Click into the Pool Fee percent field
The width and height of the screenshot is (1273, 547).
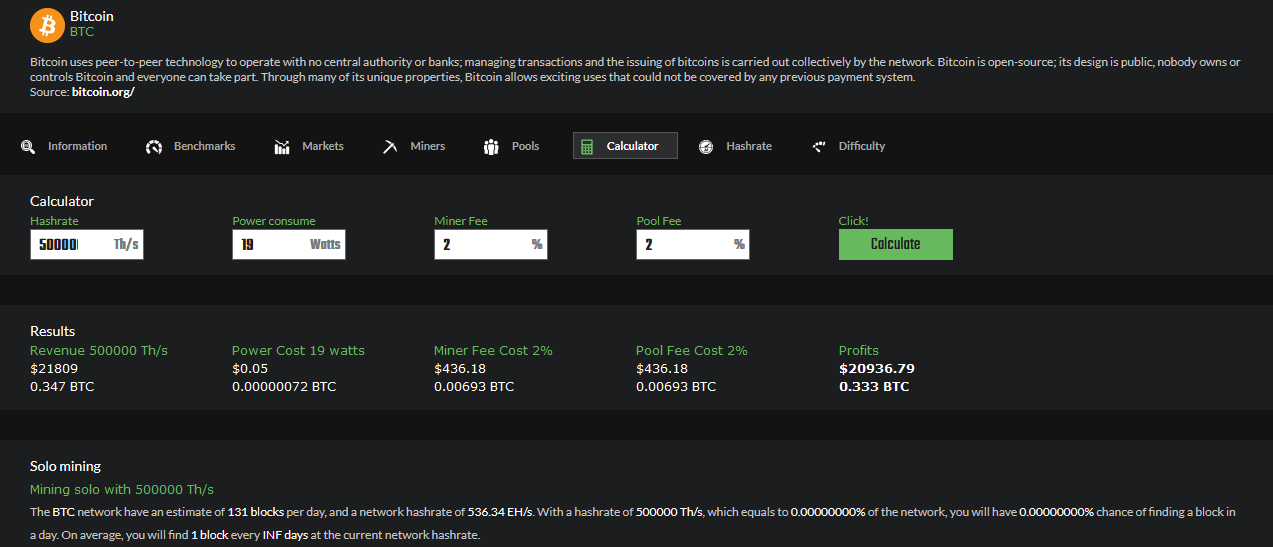(x=693, y=244)
